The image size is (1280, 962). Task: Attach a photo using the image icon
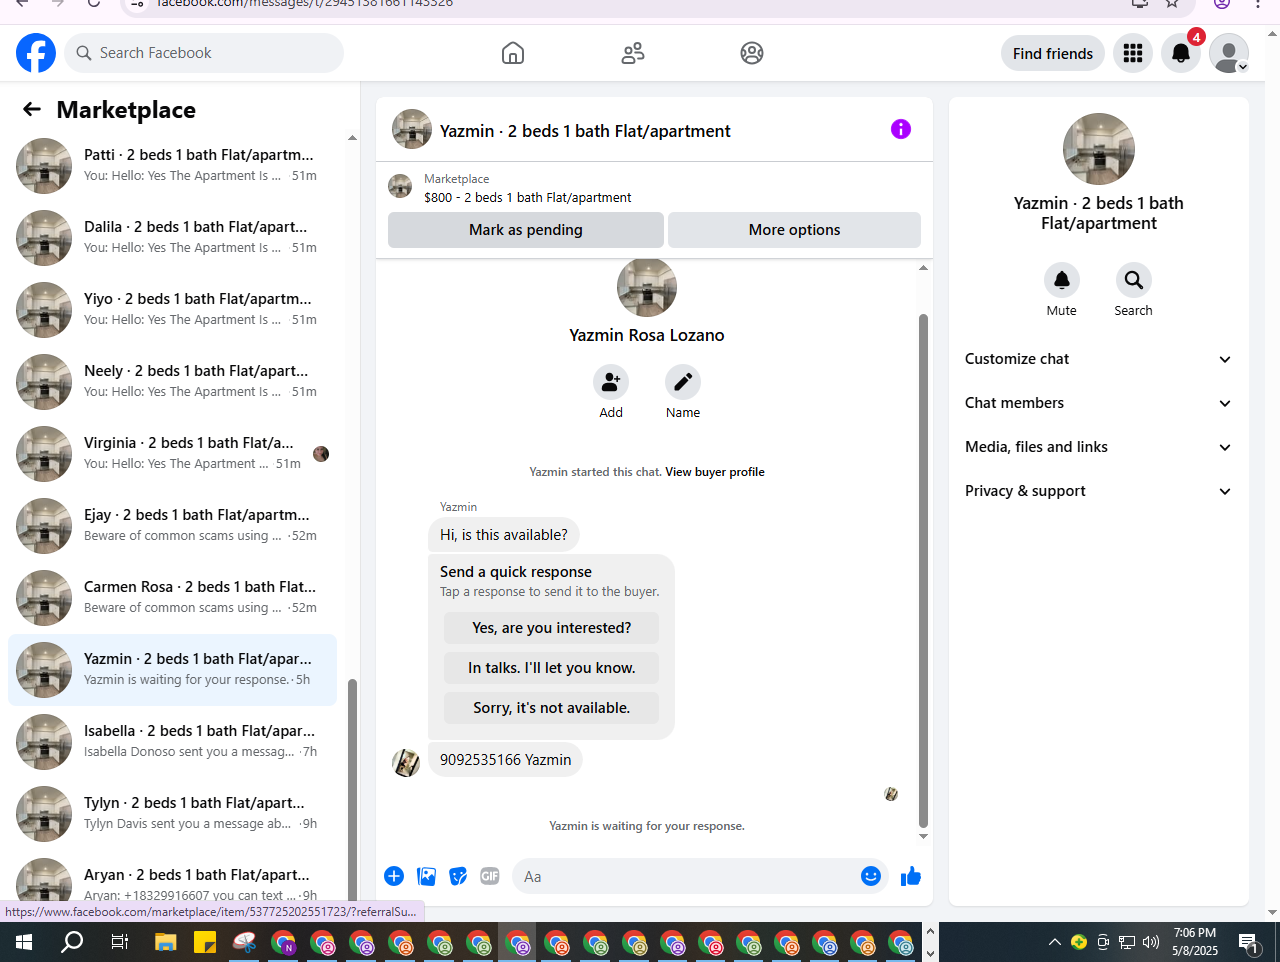tap(426, 876)
